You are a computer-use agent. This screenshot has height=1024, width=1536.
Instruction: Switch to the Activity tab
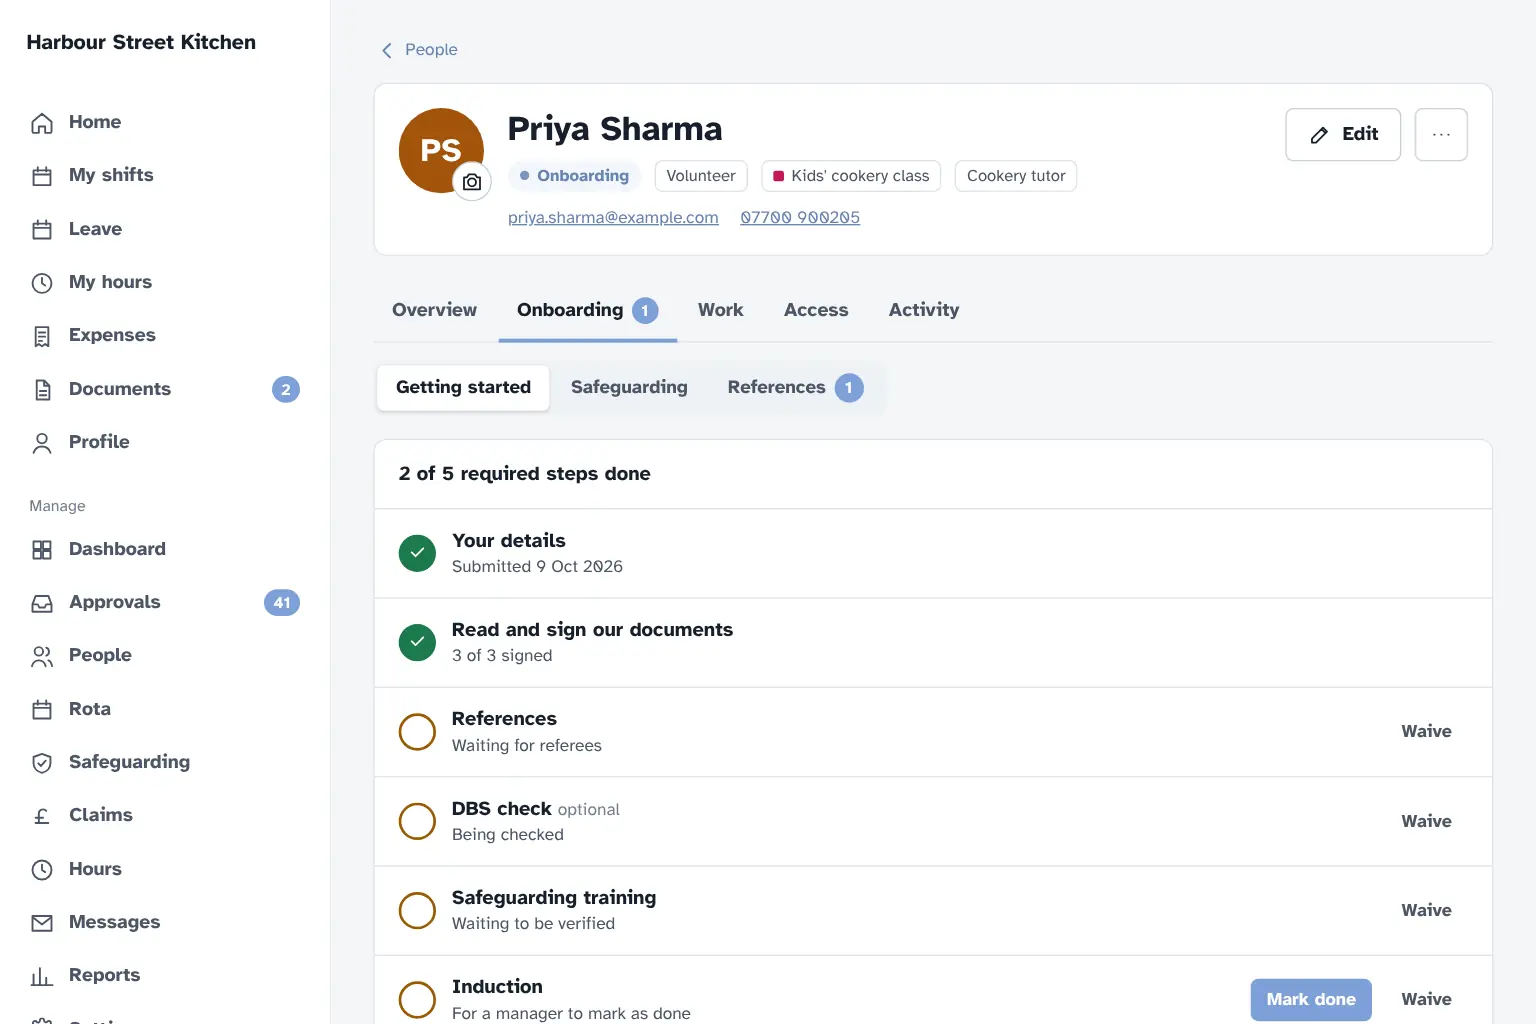click(924, 310)
